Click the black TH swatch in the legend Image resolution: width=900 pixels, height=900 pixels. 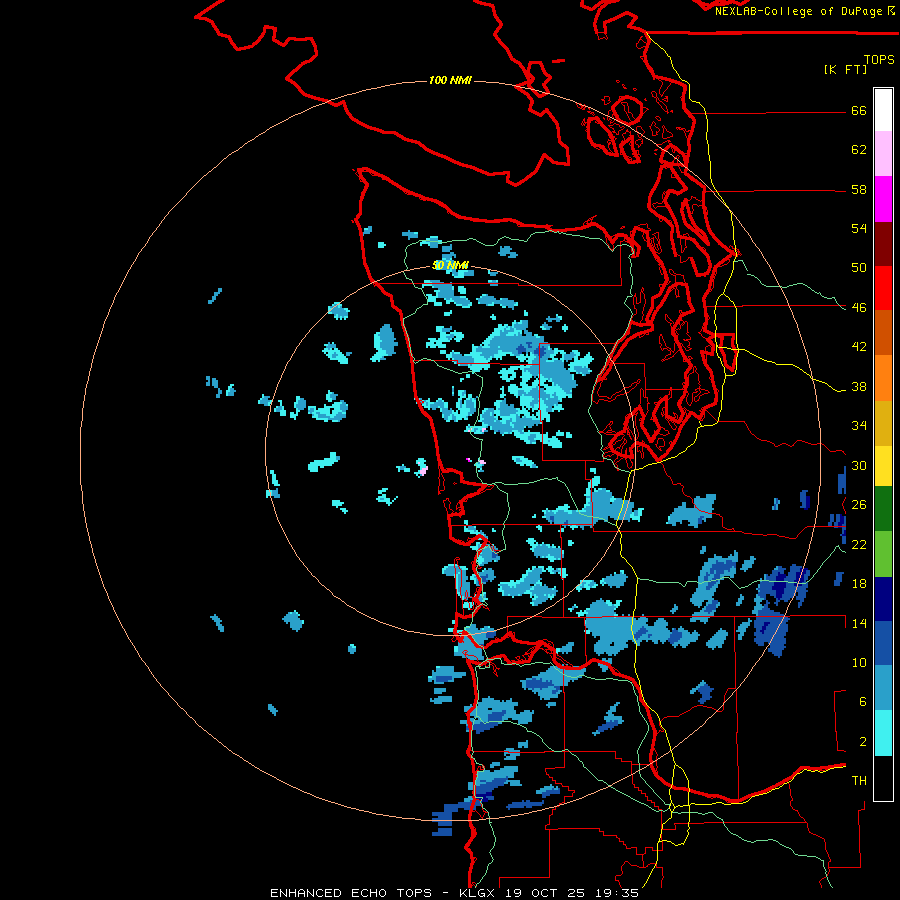(x=883, y=778)
